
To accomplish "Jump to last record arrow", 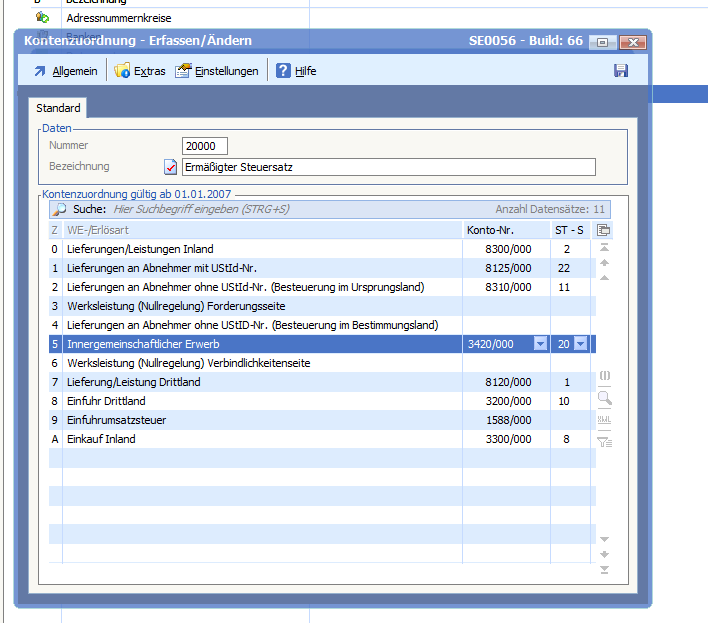I will pyautogui.click(x=604, y=570).
